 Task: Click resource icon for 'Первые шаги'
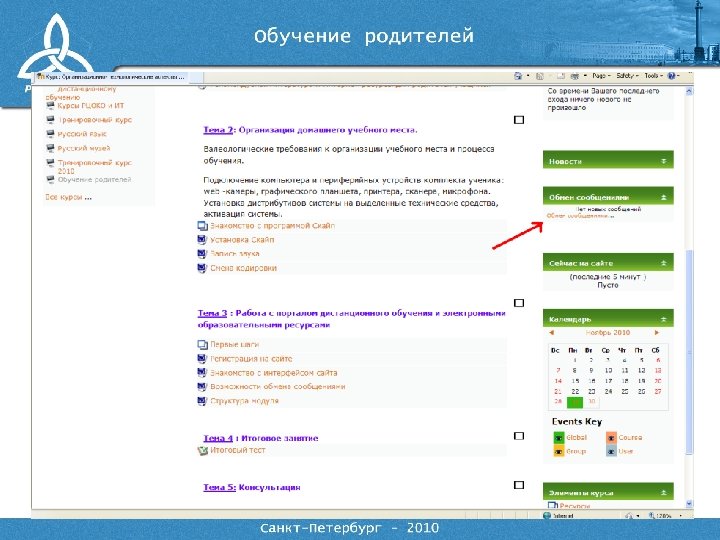click(202, 344)
